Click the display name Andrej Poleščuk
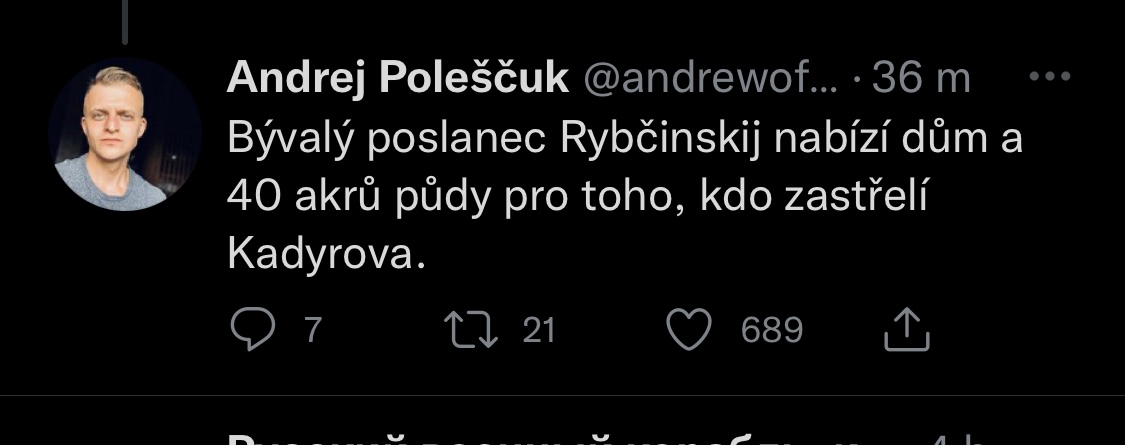1125x445 pixels. 397,79
